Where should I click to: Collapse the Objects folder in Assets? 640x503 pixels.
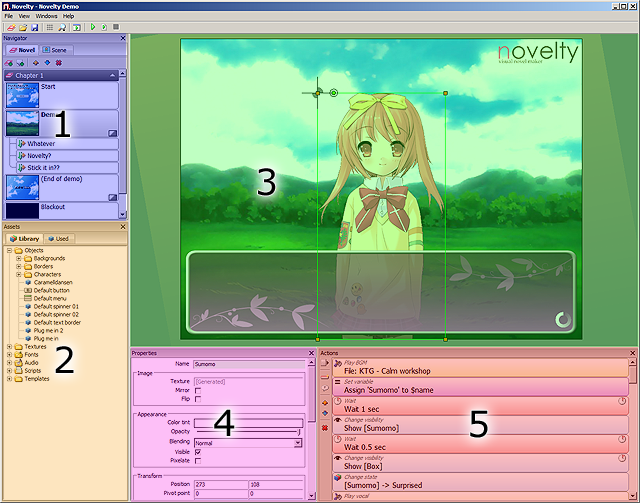pyautogui.click(x=9, y=251)
